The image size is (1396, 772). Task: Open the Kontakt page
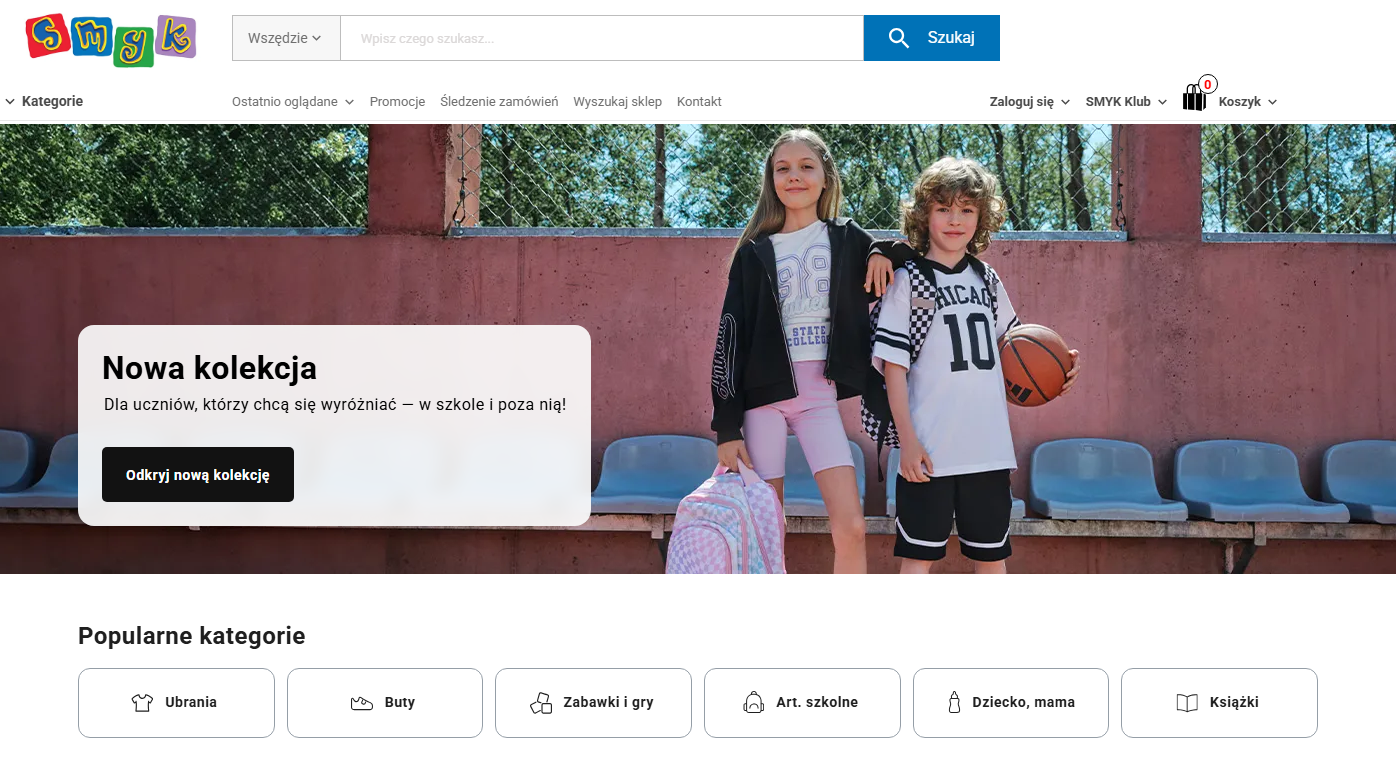[x=699, y=102]
